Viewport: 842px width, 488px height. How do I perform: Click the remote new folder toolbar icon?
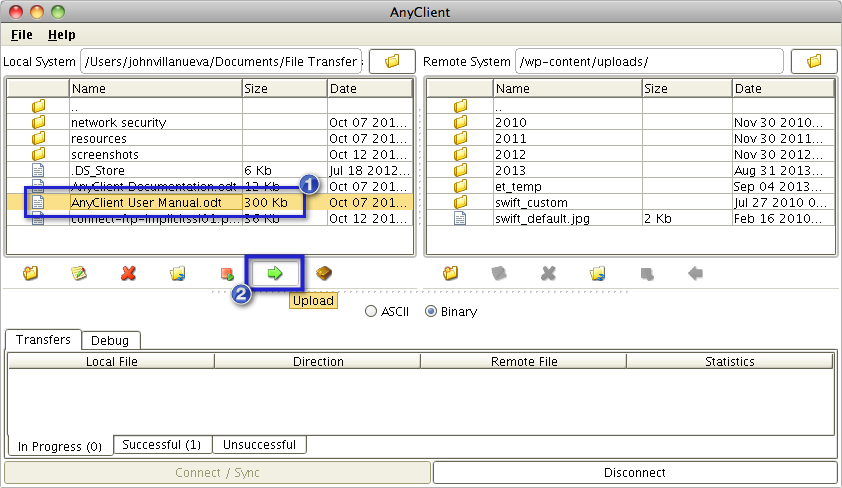(451, 273)
